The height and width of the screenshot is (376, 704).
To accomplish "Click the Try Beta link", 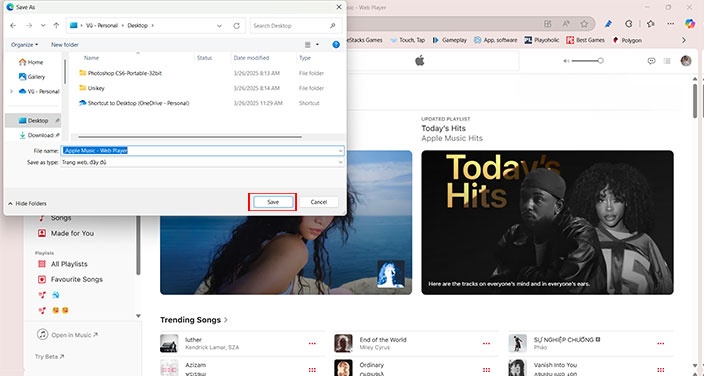I will tap(49, 356).
